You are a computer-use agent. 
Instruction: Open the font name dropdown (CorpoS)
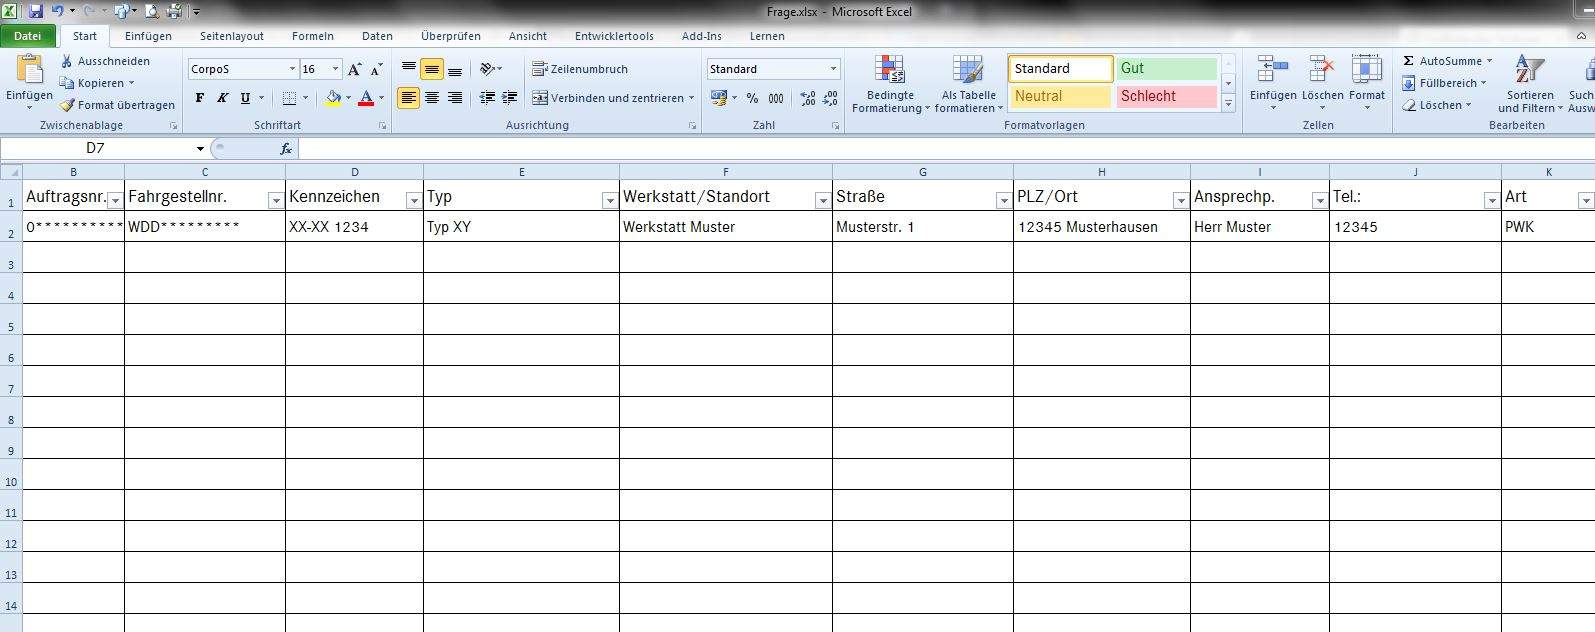click(292, 69)
